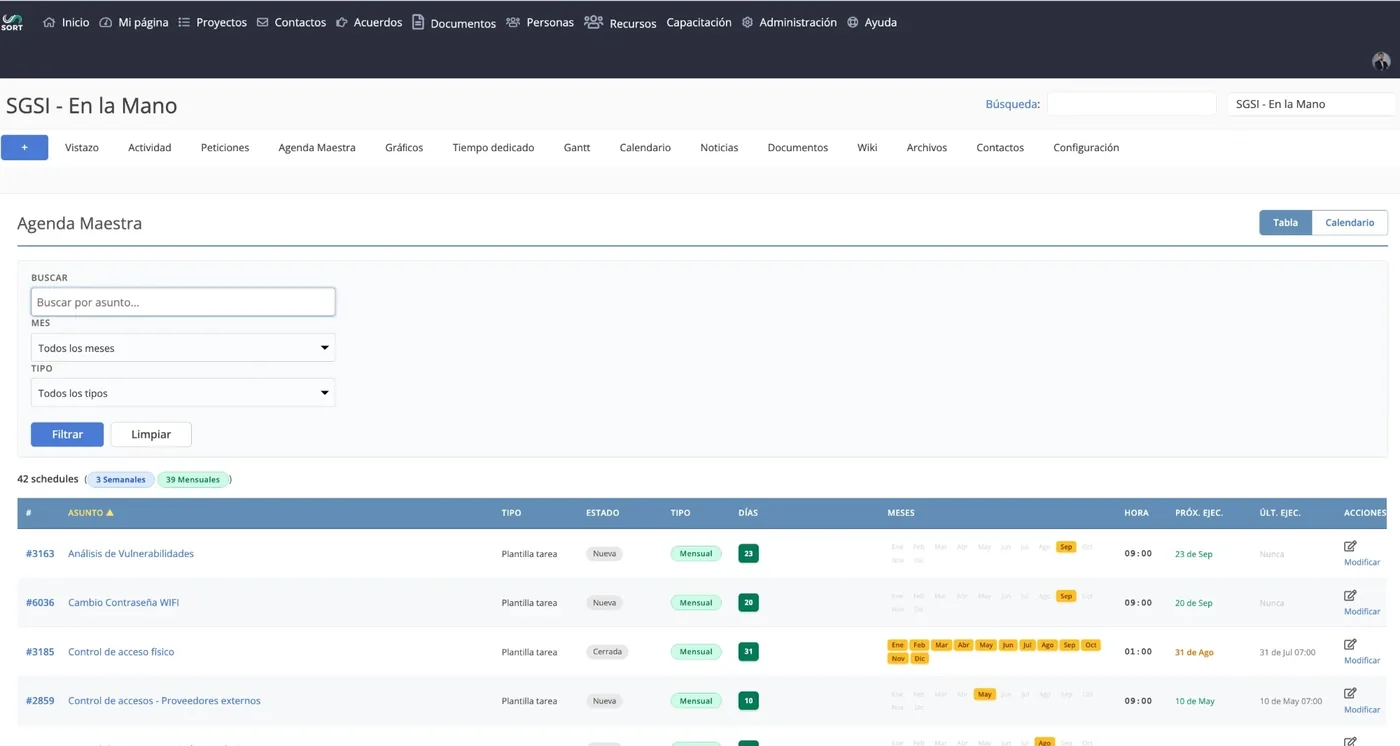Click PRÓX. EJEC. column header
Image resolution: width=1400 pixels, height=746 pixels.
(1199, 513)
